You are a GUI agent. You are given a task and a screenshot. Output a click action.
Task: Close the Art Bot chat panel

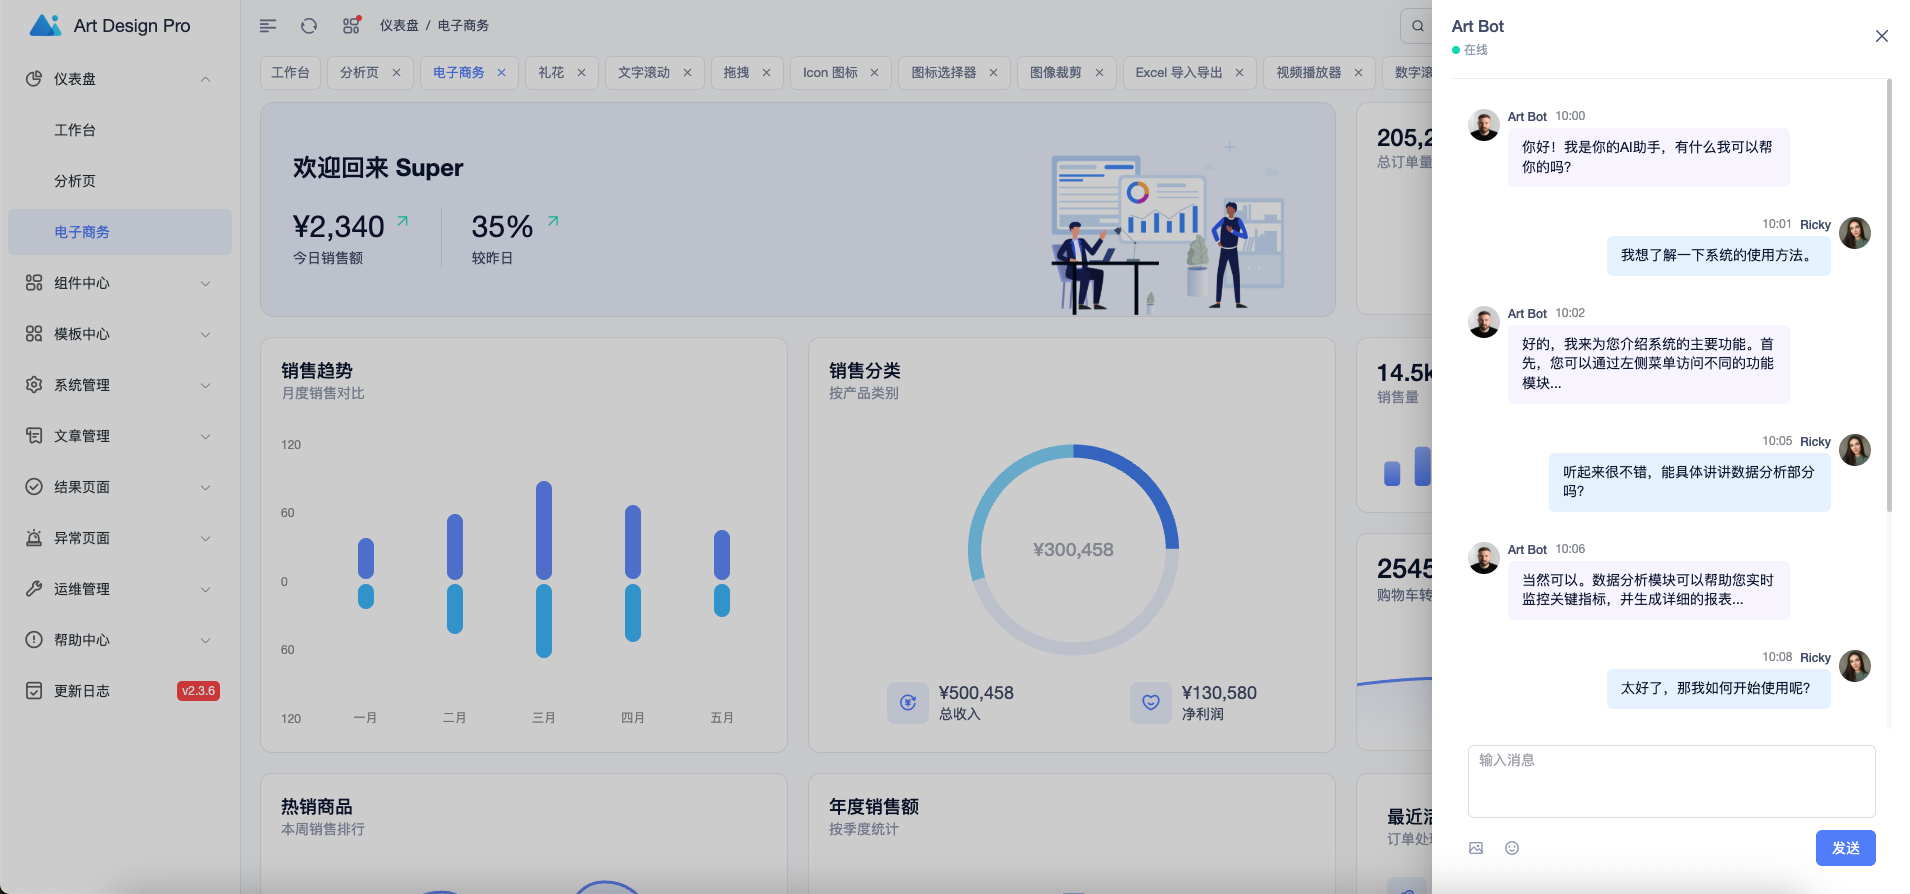pyautogui.click(x=1882, y=36)
